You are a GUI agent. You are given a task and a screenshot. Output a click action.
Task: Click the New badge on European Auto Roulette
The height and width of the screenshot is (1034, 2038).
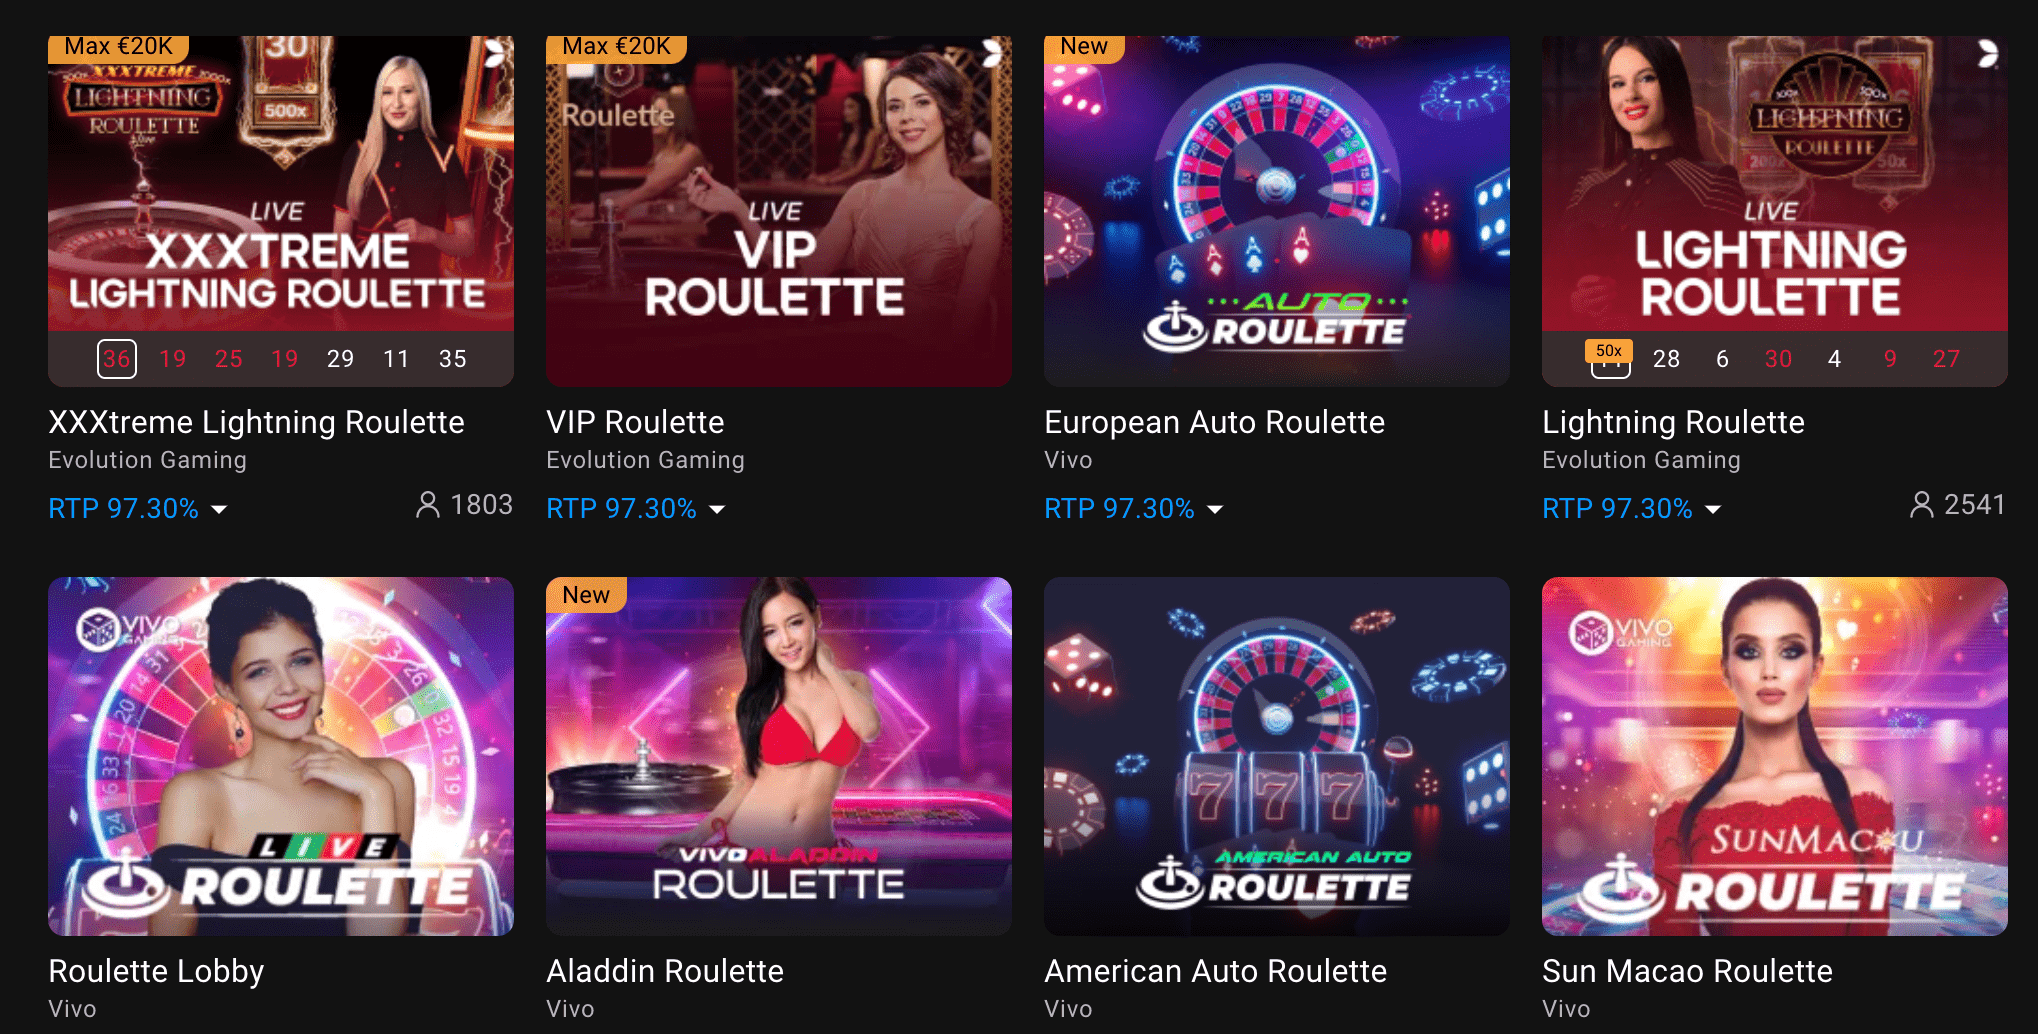1084,47
